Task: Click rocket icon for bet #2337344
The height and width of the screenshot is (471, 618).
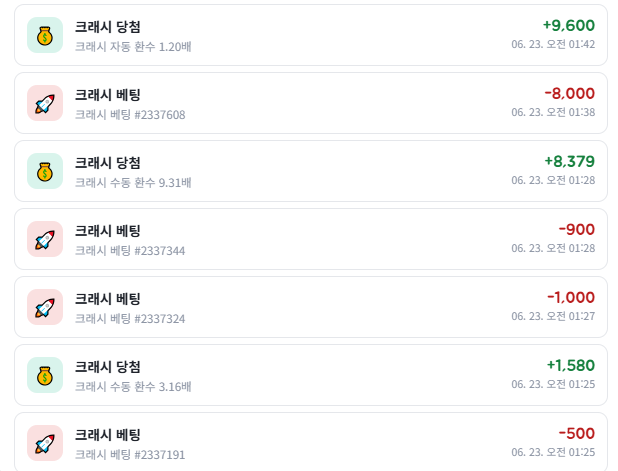Action: pyautogui.click(x=45, y=239)
